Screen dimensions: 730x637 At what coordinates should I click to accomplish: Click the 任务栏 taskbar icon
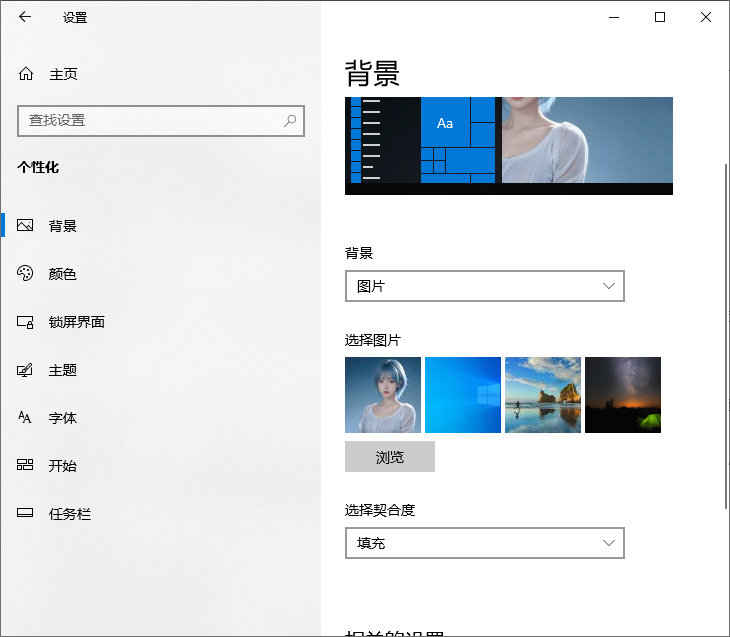pos(25,513)
